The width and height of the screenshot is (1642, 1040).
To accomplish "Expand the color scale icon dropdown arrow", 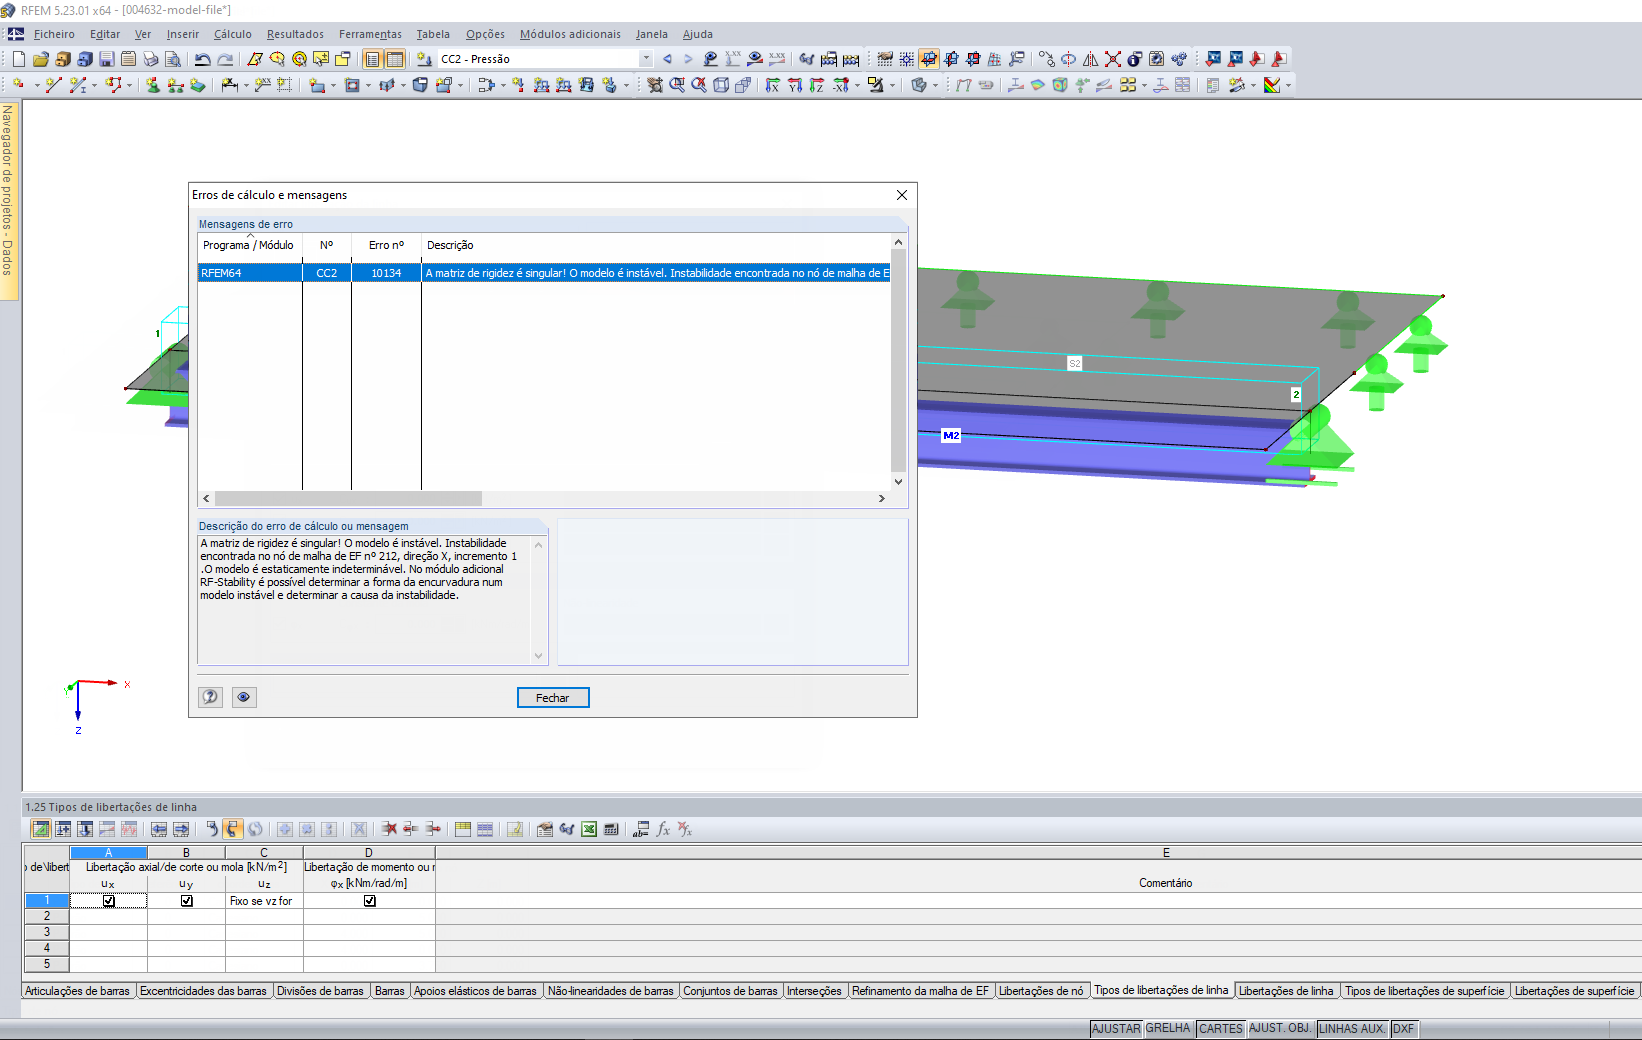I will click(x=1288, y=85).
